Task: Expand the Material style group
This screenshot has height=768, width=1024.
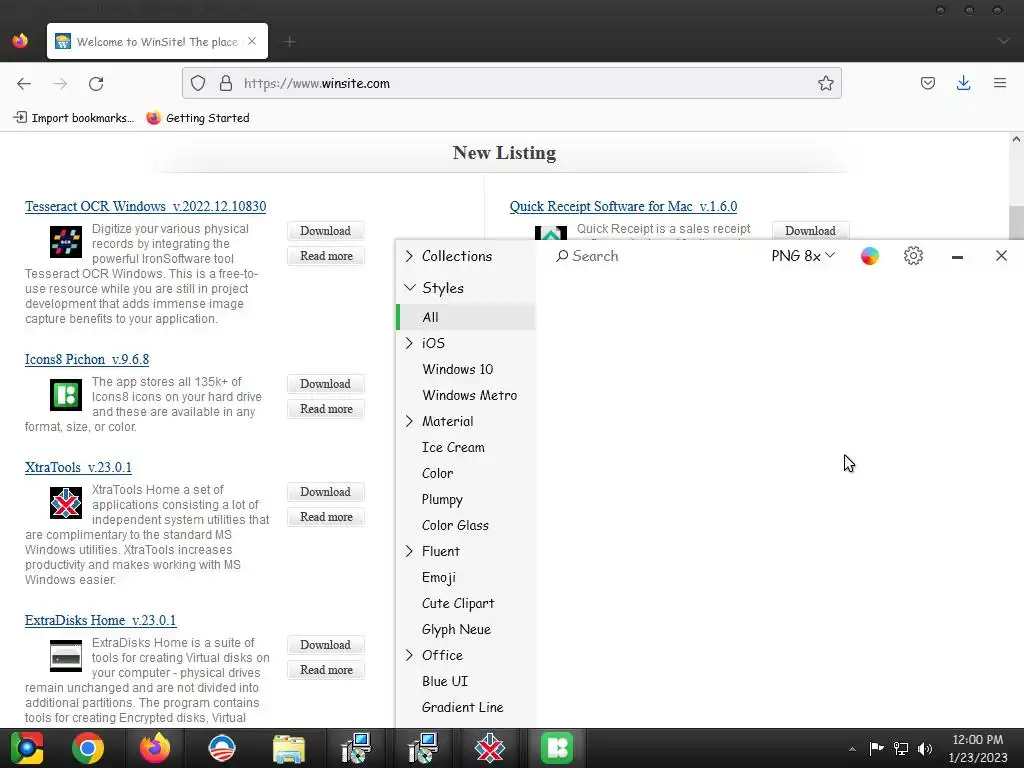Action: (x=409, y=421)
